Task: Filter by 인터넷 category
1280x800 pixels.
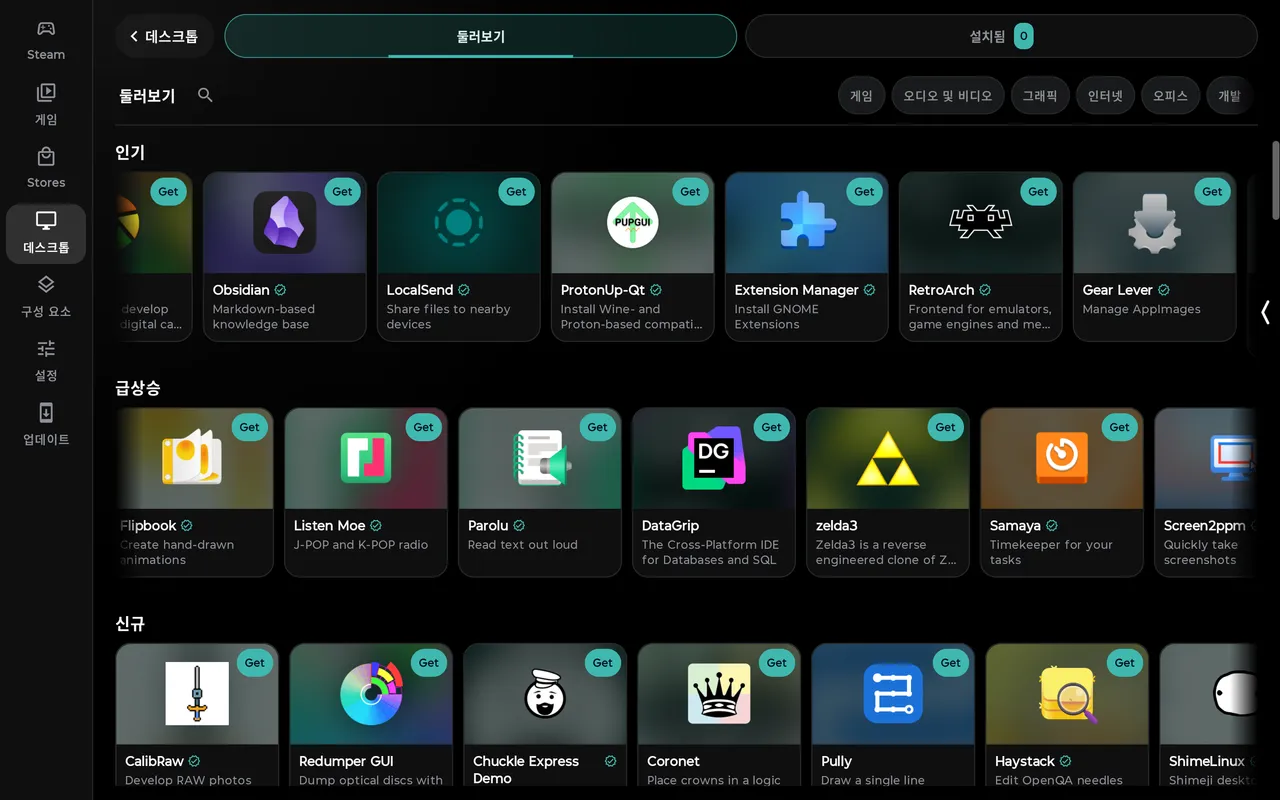Action: tap(1105, 96)
